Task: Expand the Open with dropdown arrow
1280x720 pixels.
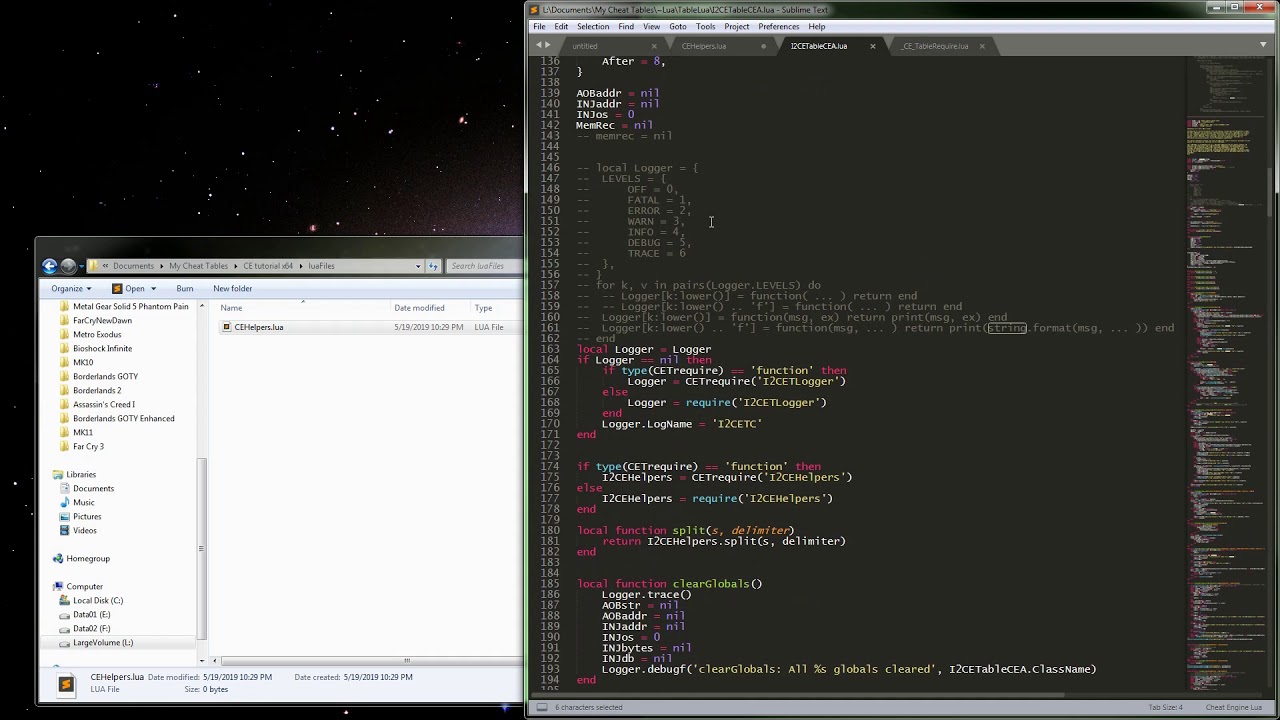Action: coord(153,288)
